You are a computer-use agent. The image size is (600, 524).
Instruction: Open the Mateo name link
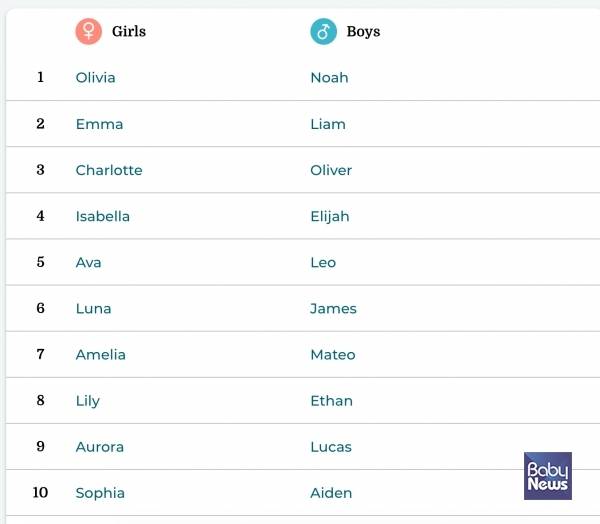point(333,354)
